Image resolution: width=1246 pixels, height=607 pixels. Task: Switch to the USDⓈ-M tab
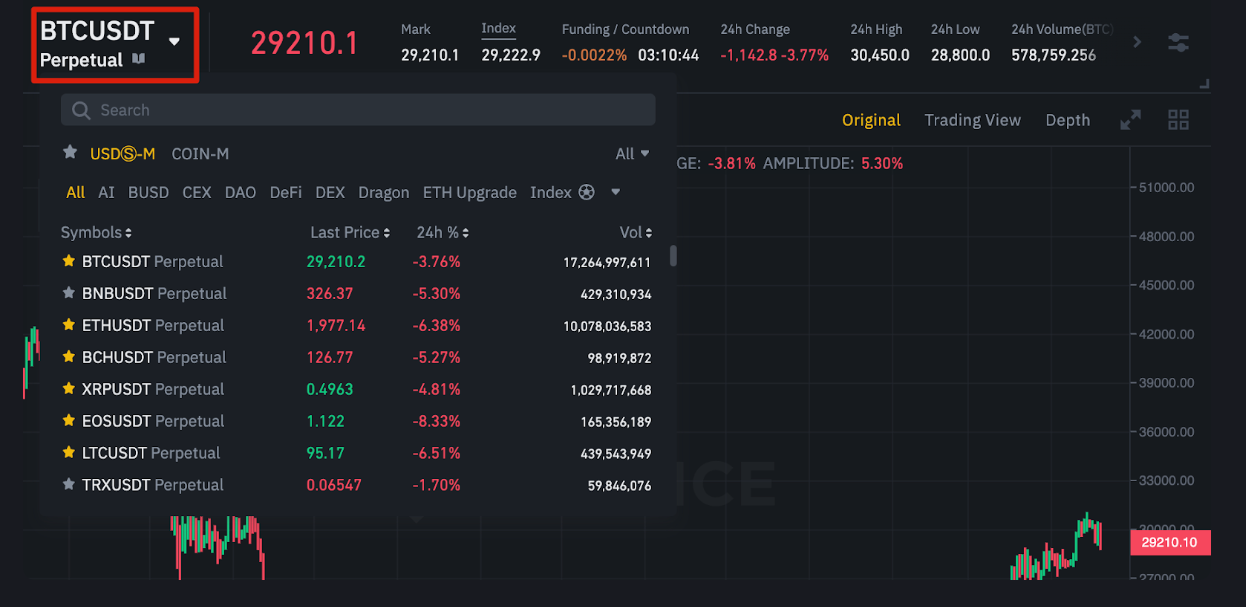click(x=123, y=153)
